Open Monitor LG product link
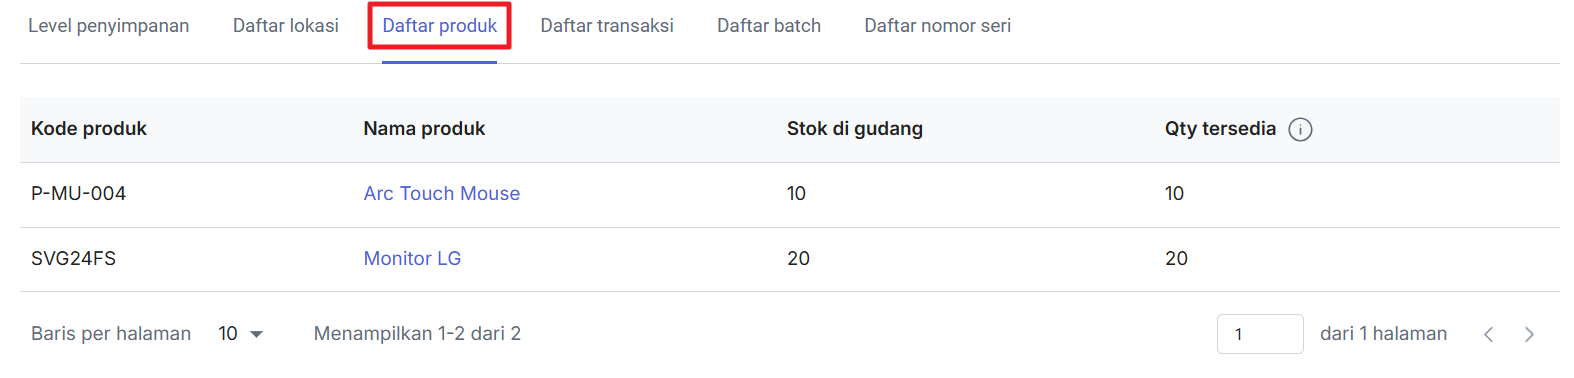1574x378 pixels. point(412,259)
